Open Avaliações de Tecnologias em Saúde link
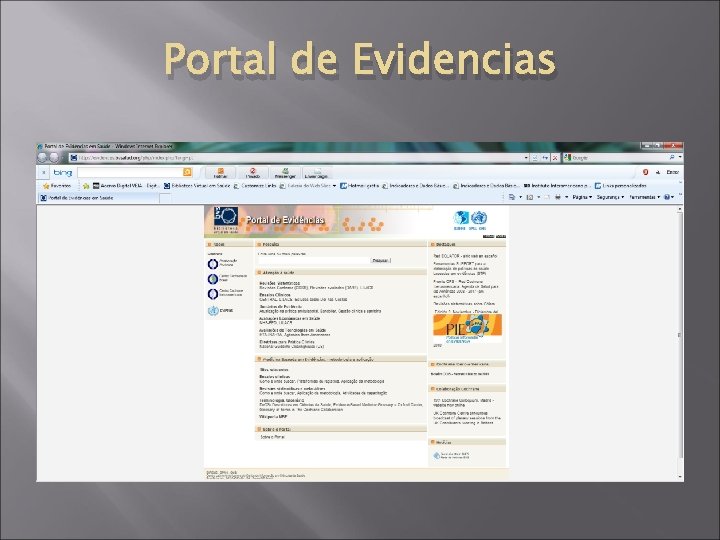The width and height of the screenshot is (720, 540). (x=292, y=330)
